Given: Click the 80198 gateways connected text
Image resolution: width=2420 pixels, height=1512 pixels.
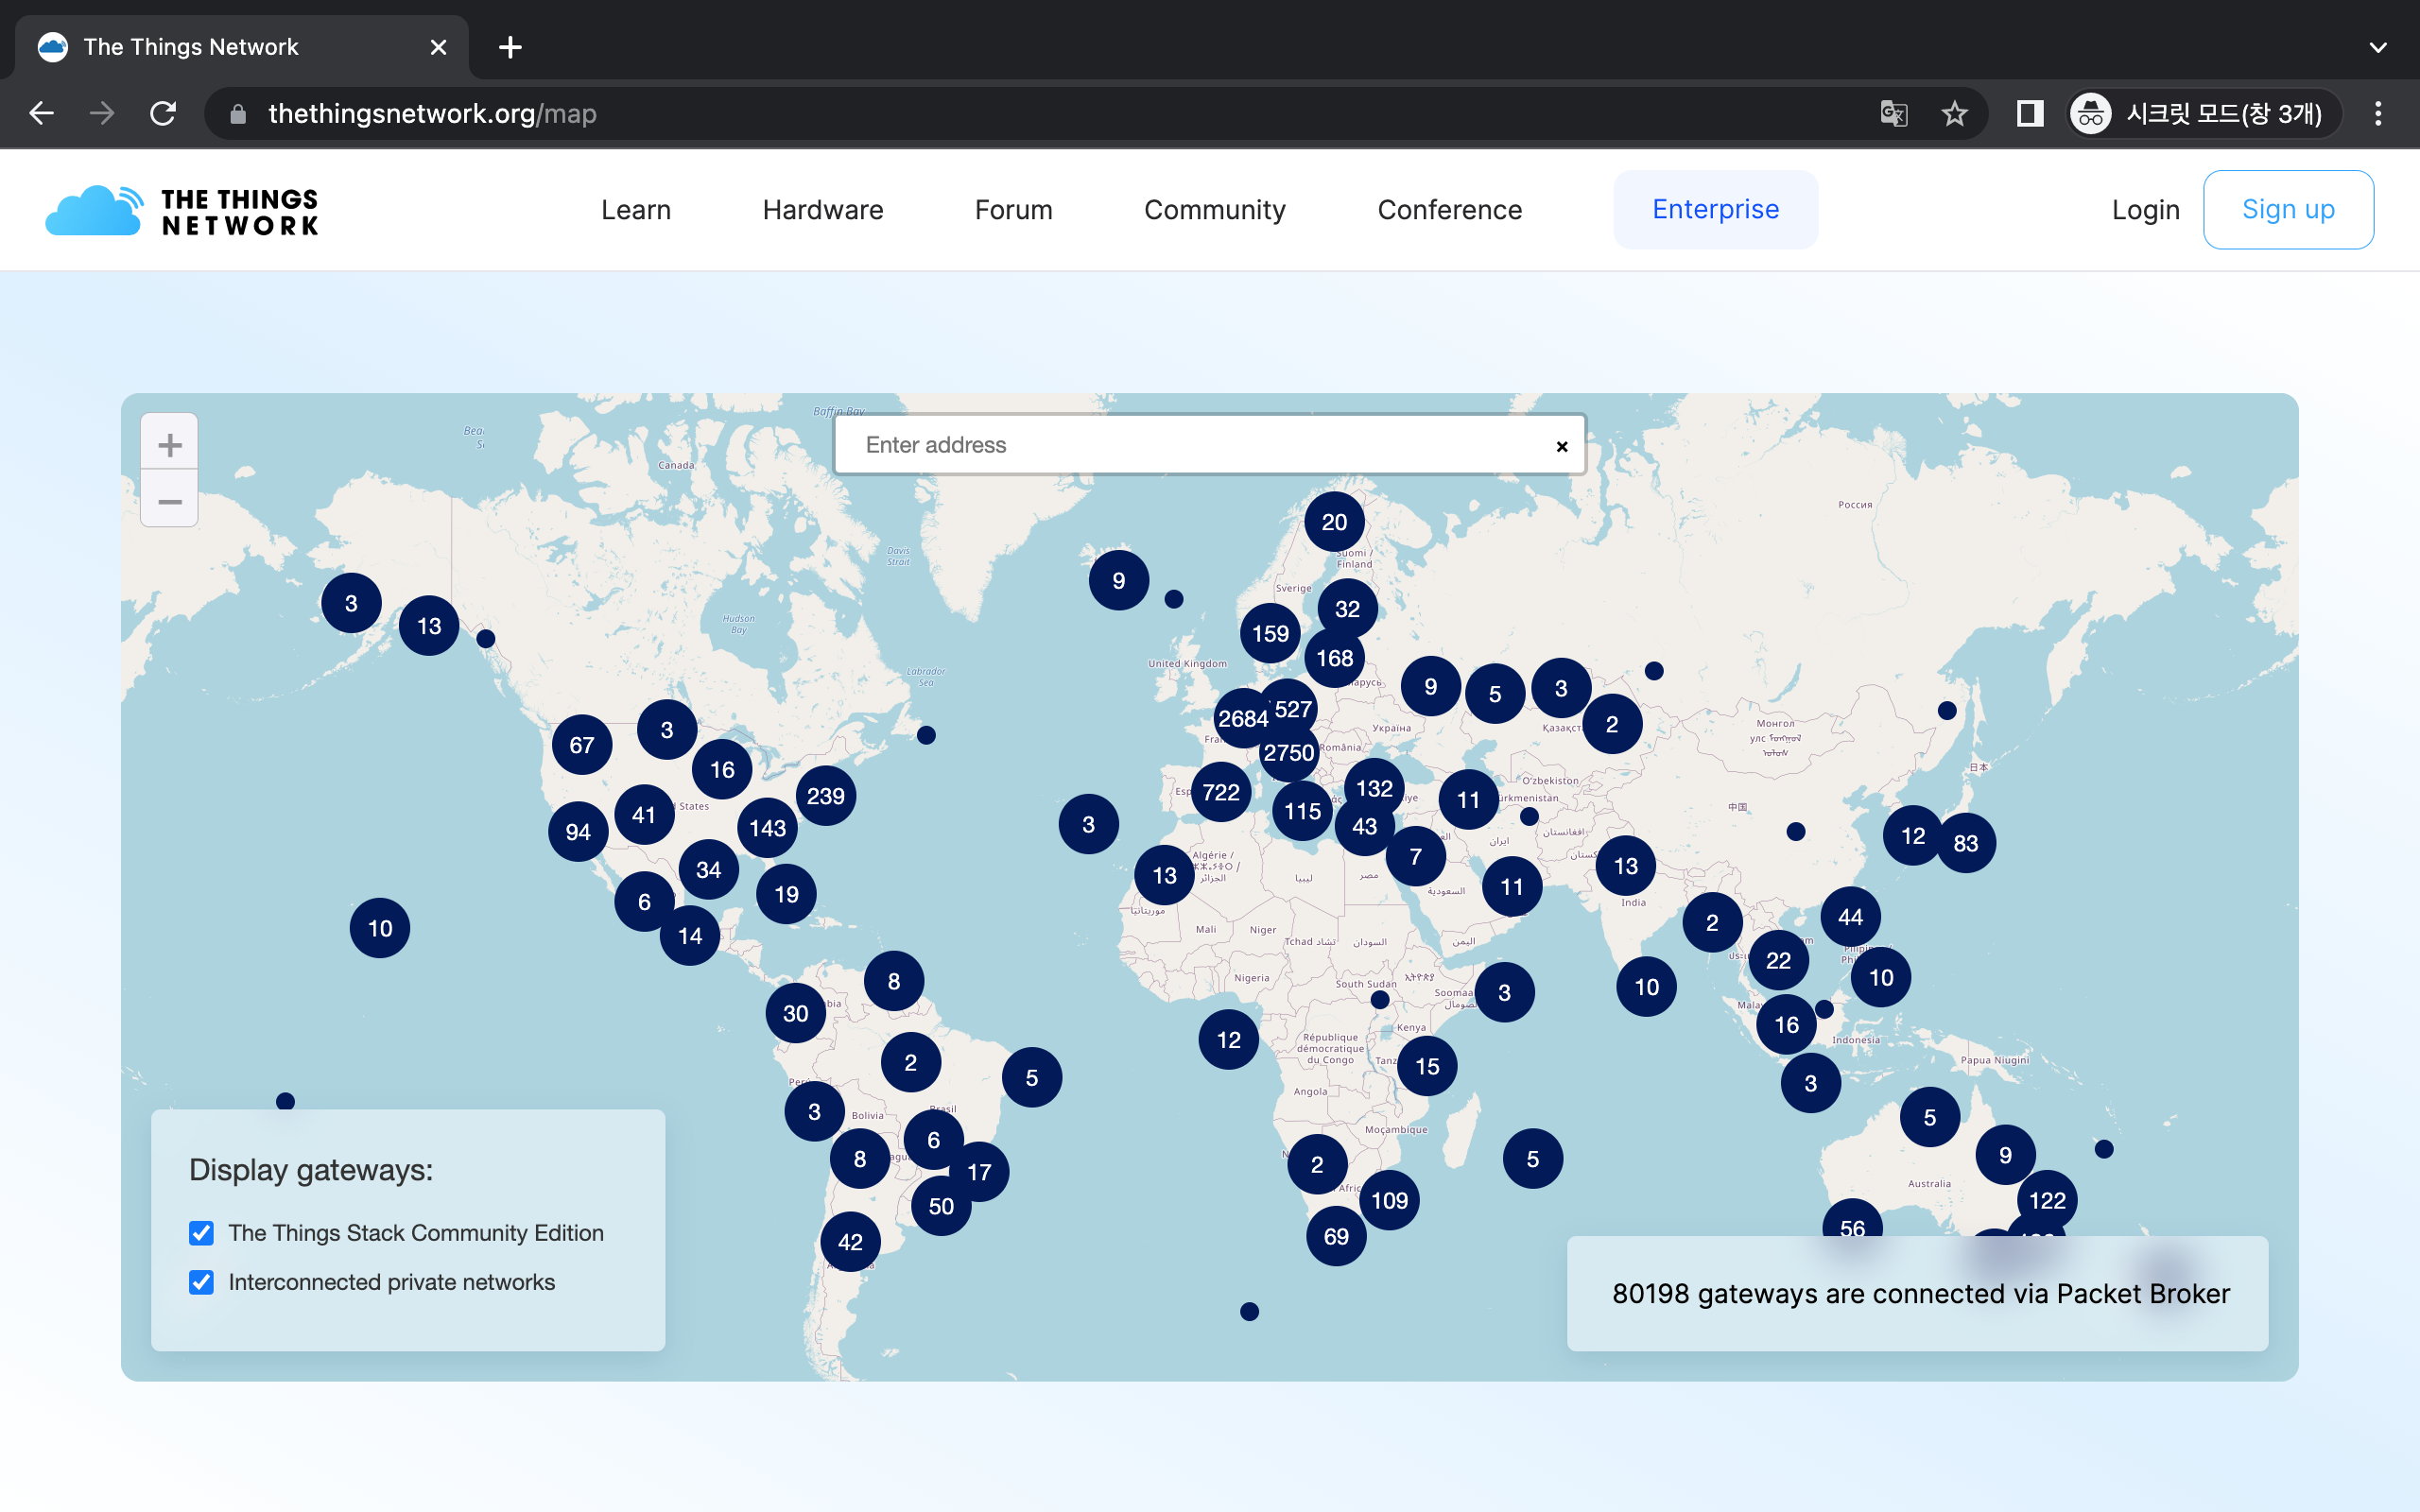Looking at the screenshot, I should [x=1921, y=1293].
